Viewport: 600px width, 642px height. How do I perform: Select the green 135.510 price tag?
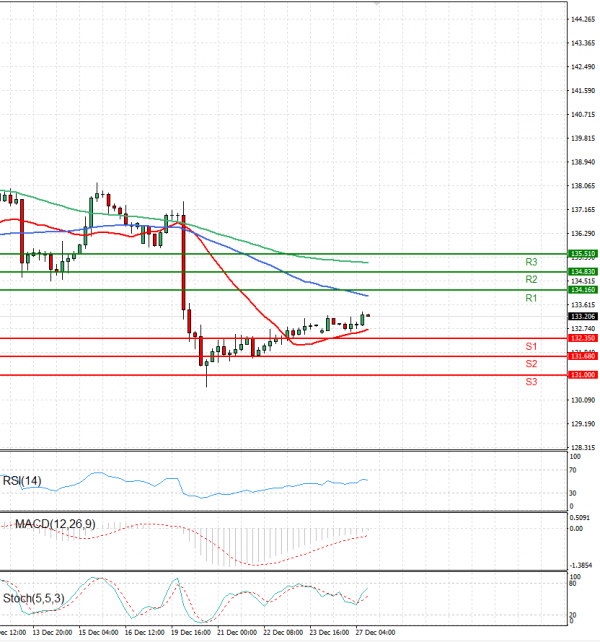click(x=582, y=254)
